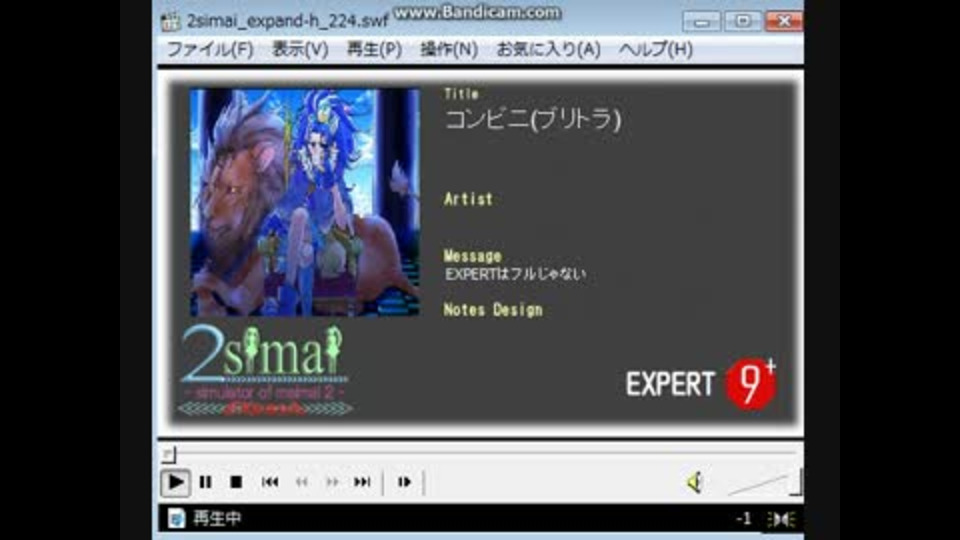Skip to next track with skip-forward icon
The height and width of the screenshot is (540, 960).
(x=362, y=482)
